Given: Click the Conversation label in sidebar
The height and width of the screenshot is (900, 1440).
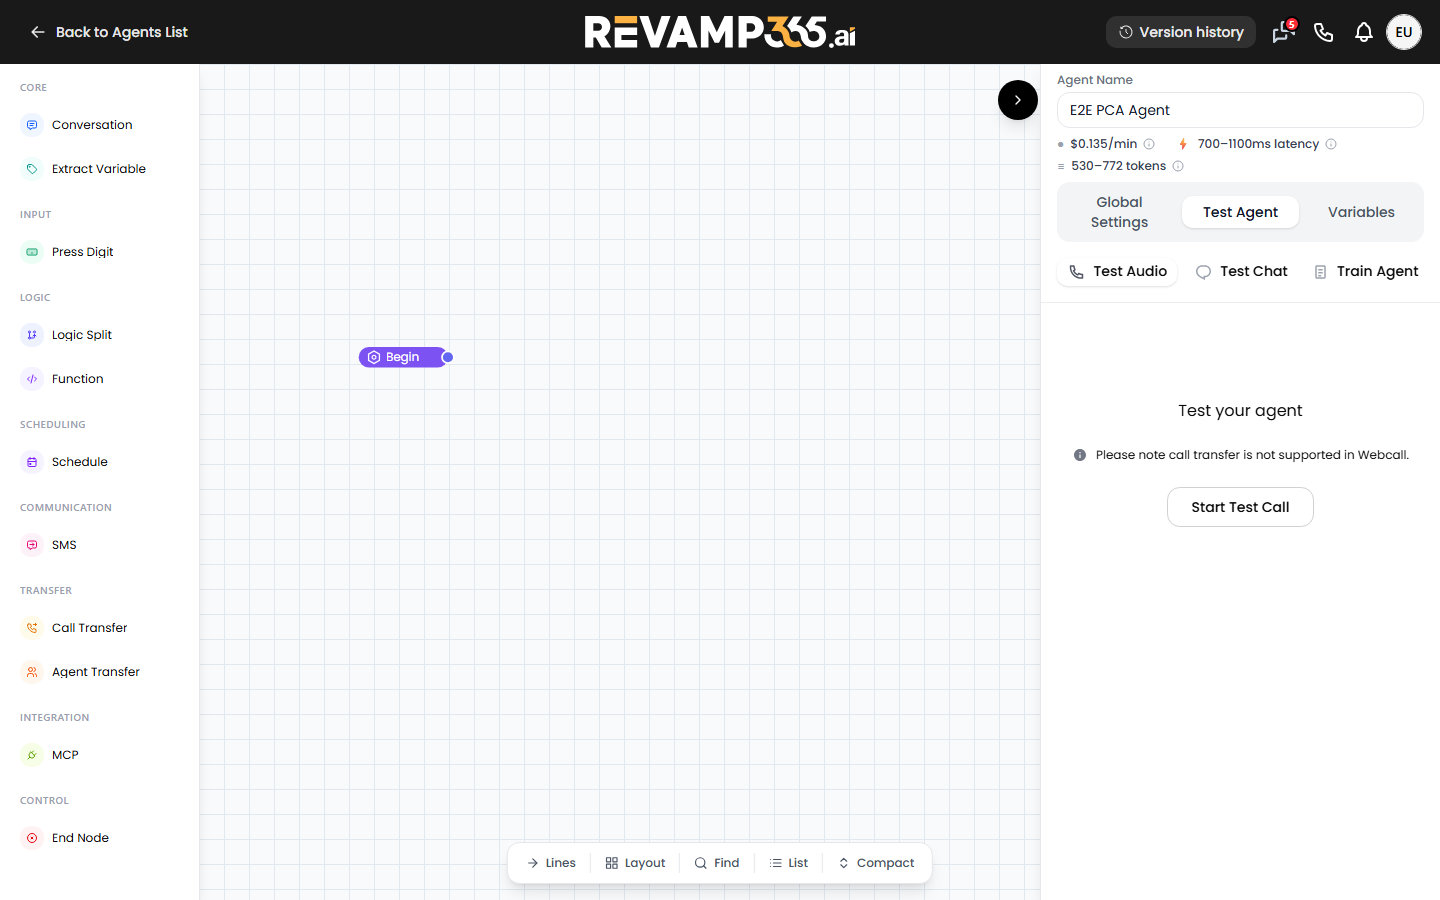Looking at the screenshot, I should (92, 125).
